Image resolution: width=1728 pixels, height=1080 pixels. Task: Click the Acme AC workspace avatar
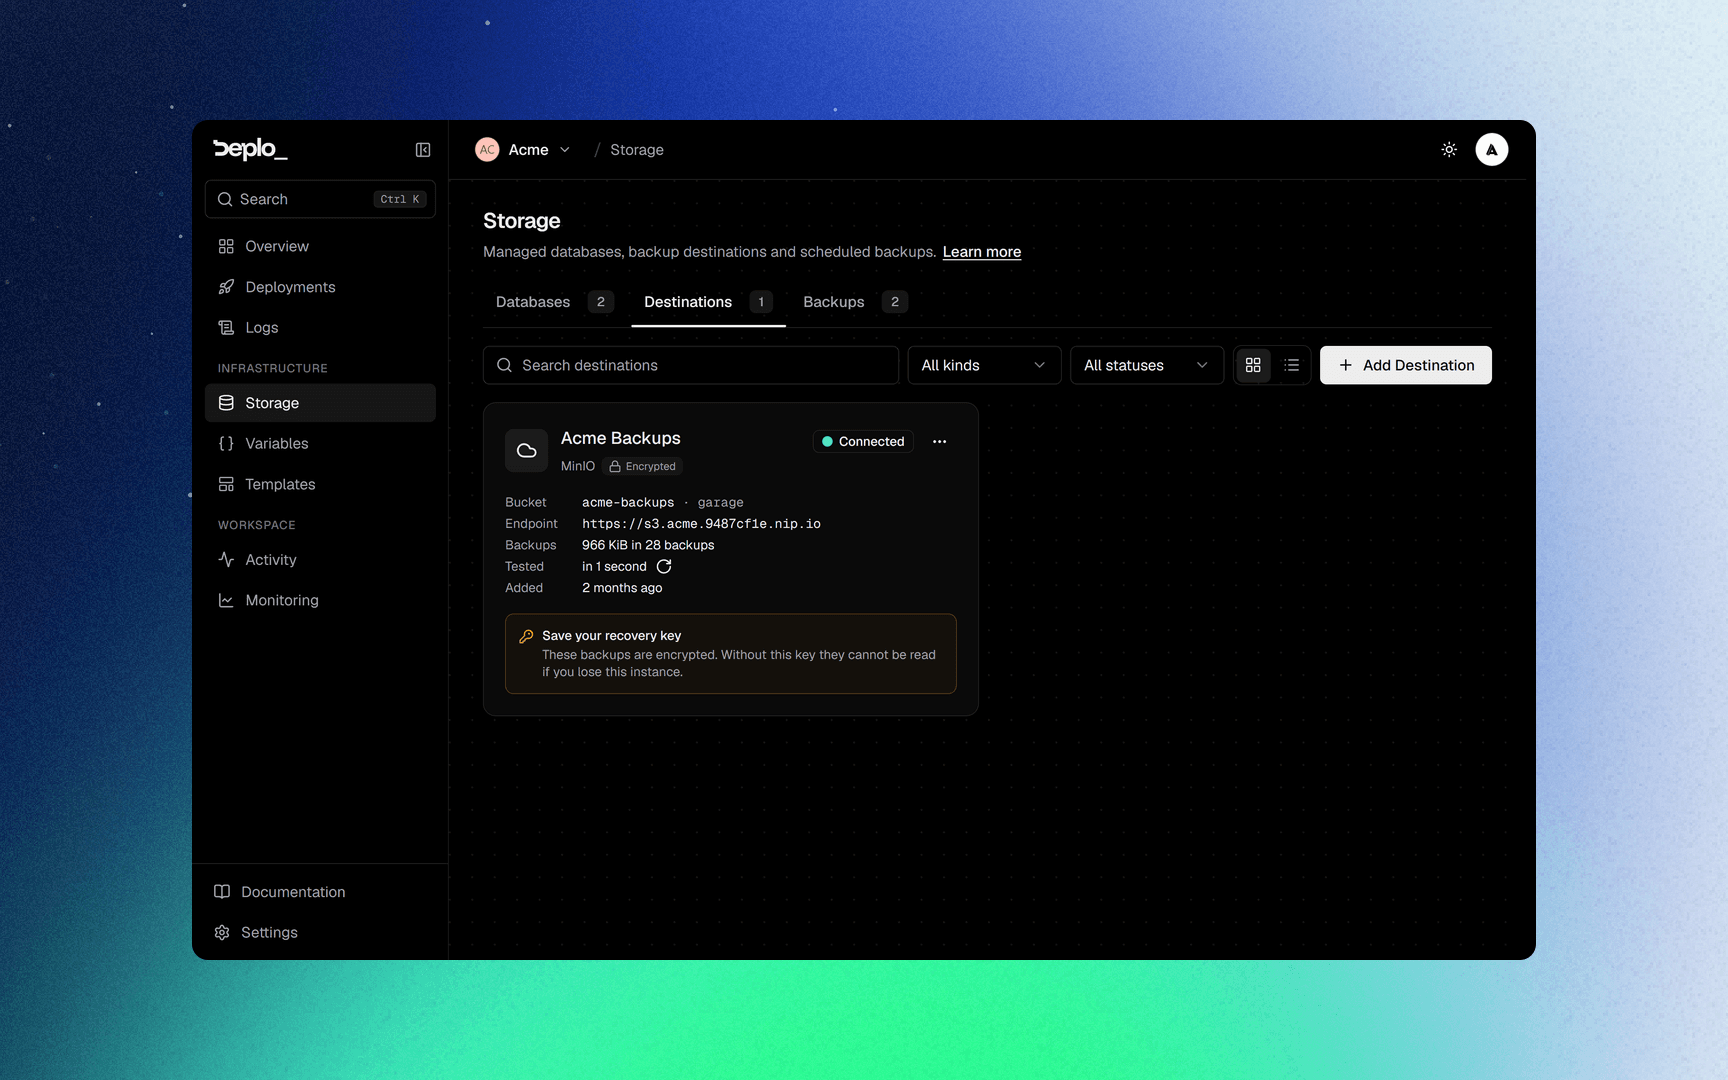[487, 150]
